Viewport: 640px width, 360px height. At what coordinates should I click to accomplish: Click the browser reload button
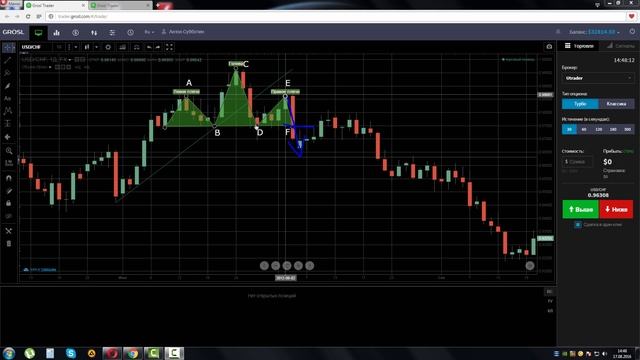28,16
